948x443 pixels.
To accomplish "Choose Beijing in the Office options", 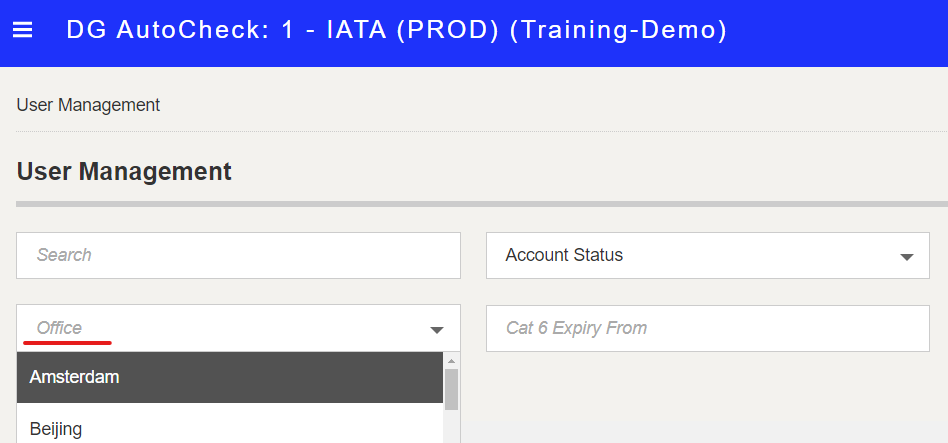I will [230, 428].
